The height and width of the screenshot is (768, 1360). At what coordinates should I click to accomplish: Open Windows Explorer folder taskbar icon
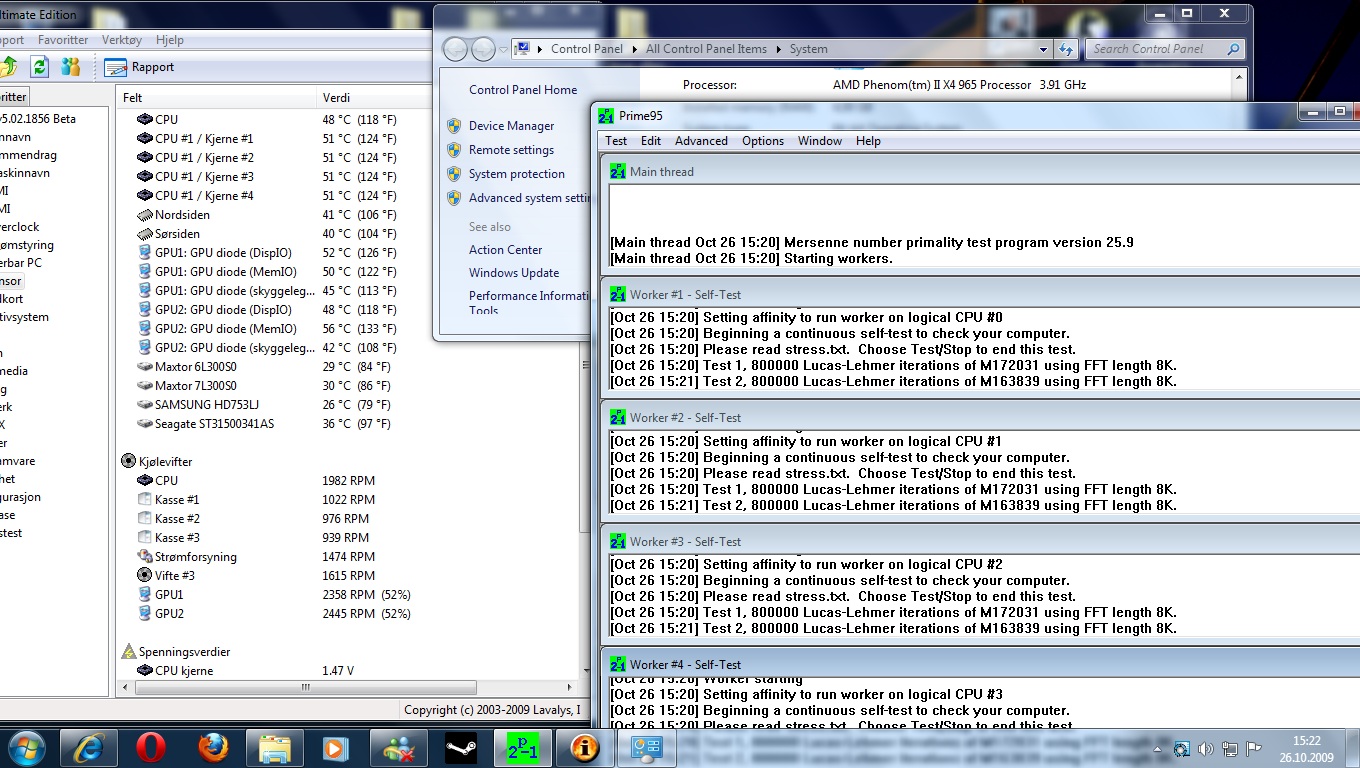click(x=274, y=747)
